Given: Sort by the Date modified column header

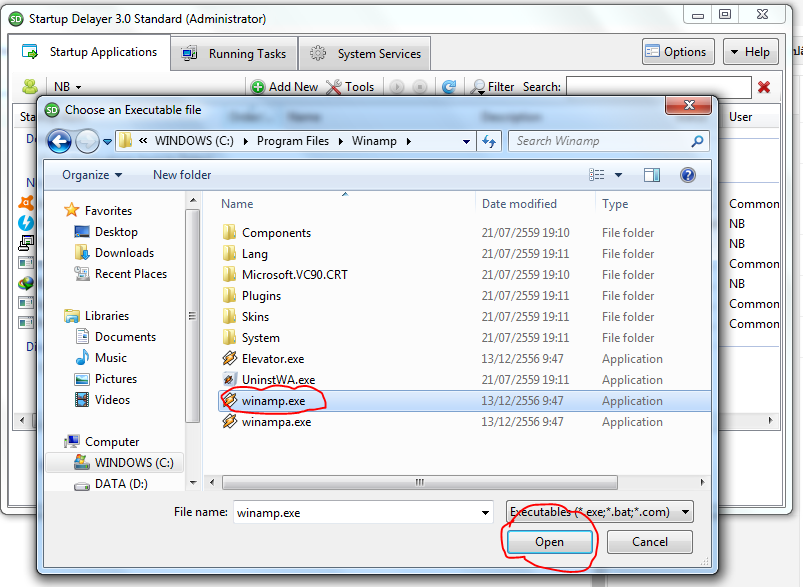Looking at the screenshot, I should (x=519, y=204).
